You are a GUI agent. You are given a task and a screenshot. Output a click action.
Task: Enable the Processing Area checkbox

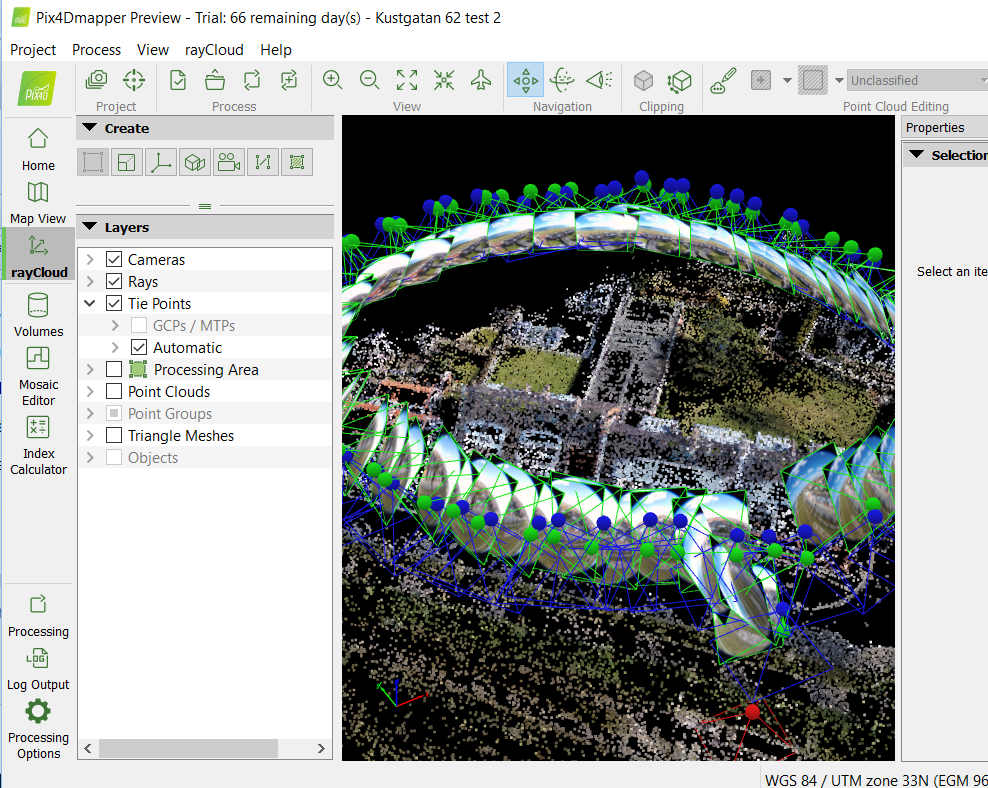point(114,369)
